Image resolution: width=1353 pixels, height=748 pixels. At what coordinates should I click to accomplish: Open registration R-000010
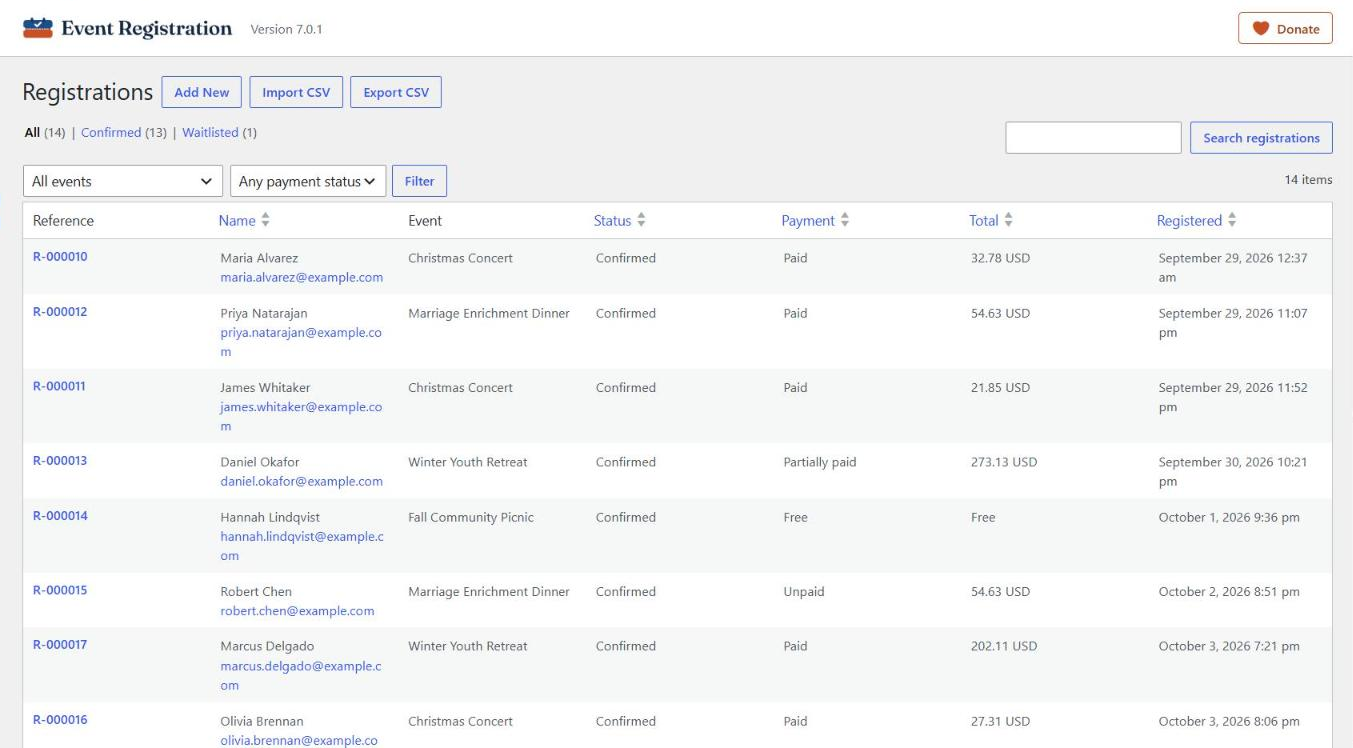pyautogui.click(x=60, y=257)
